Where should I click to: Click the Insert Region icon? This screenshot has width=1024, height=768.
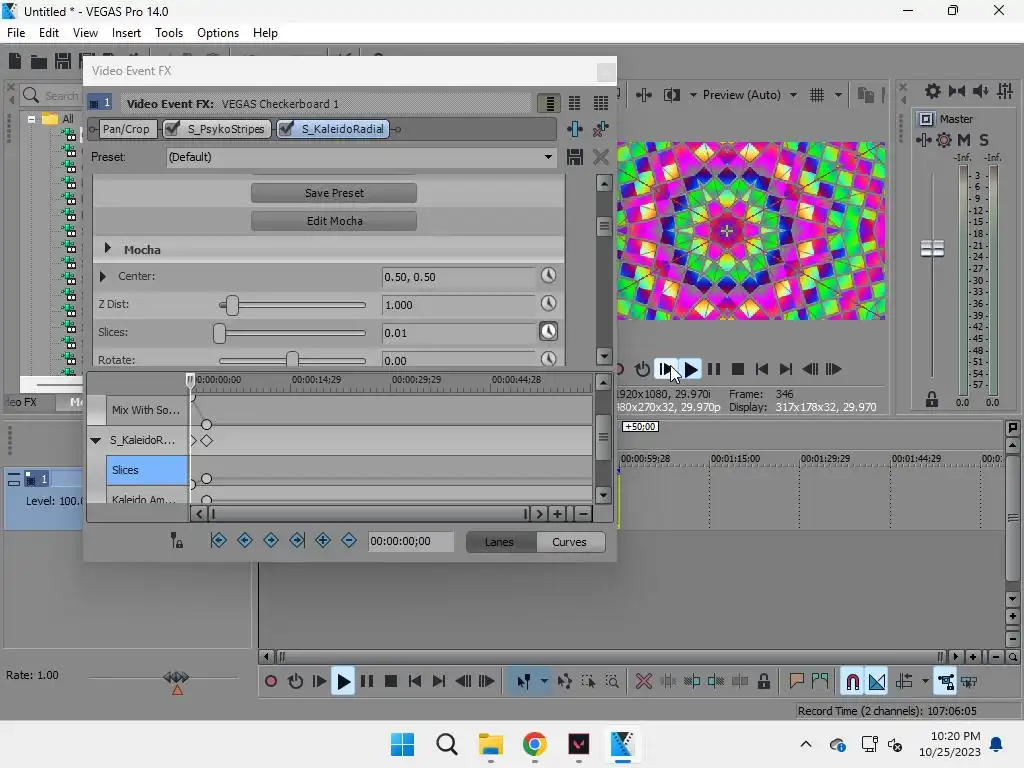(x=820, y=682)
